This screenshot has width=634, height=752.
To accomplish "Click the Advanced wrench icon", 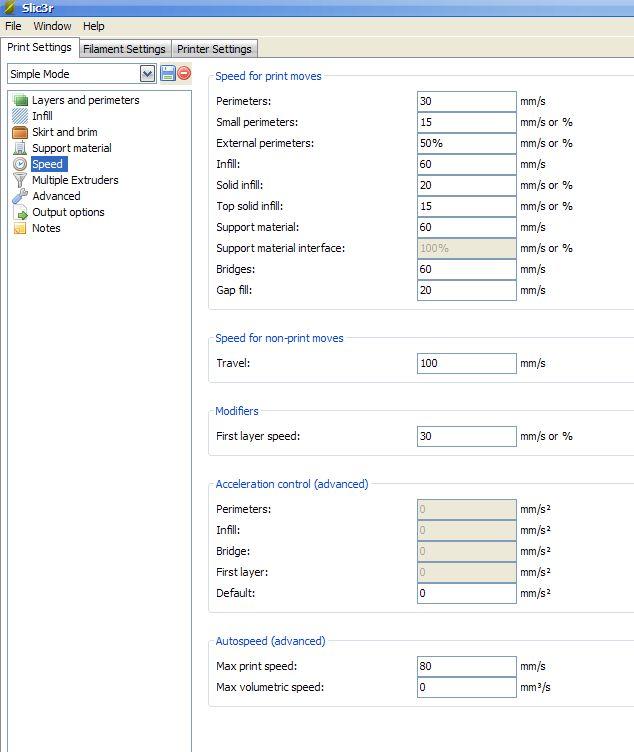I will pyautogui.click(x=20, y=196).
